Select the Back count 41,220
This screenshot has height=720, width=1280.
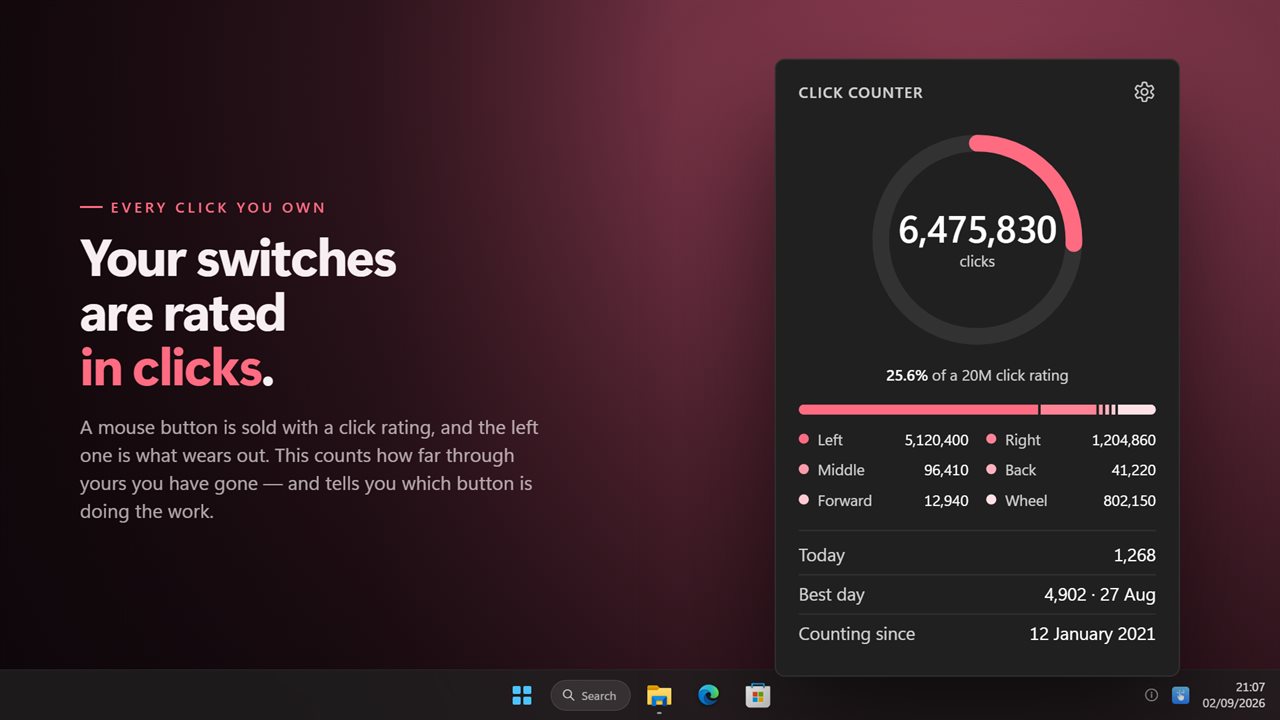1134,470
